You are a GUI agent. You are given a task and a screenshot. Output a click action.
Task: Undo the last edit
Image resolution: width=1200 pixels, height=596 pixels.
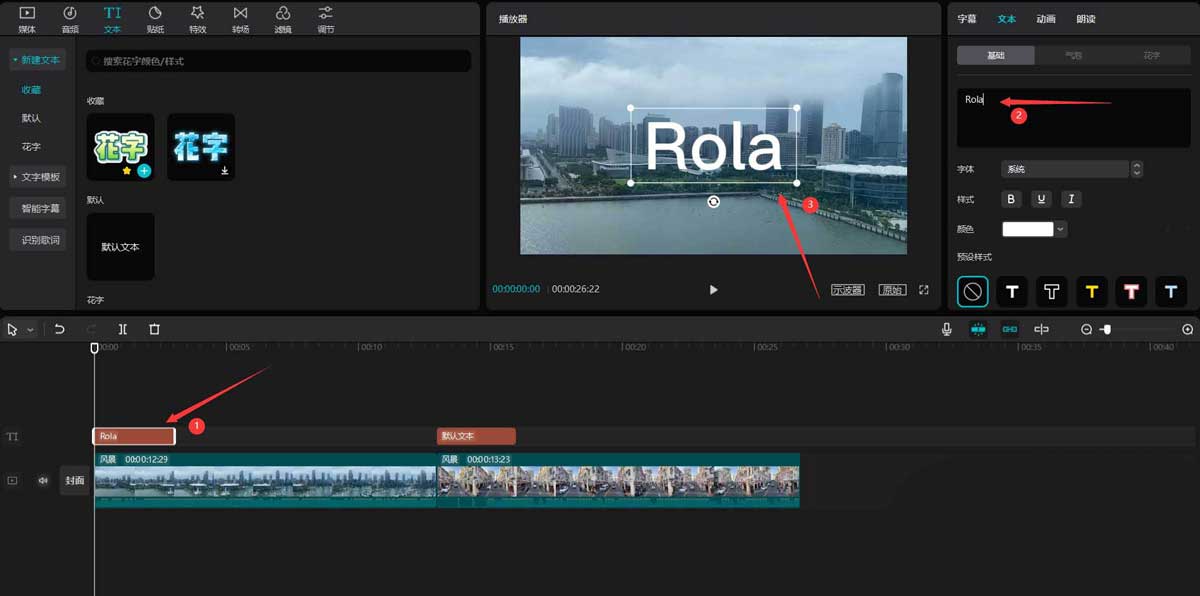(60, 328)
